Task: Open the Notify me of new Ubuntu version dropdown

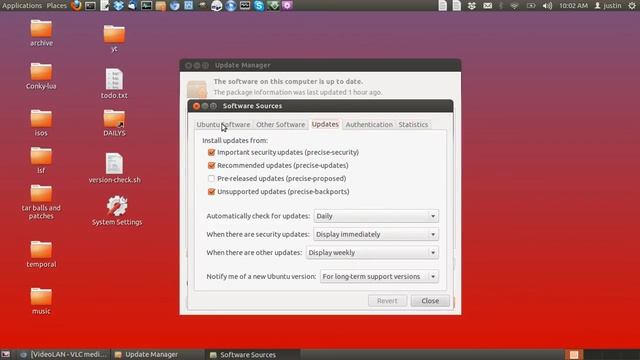Action: click(379, 276)
